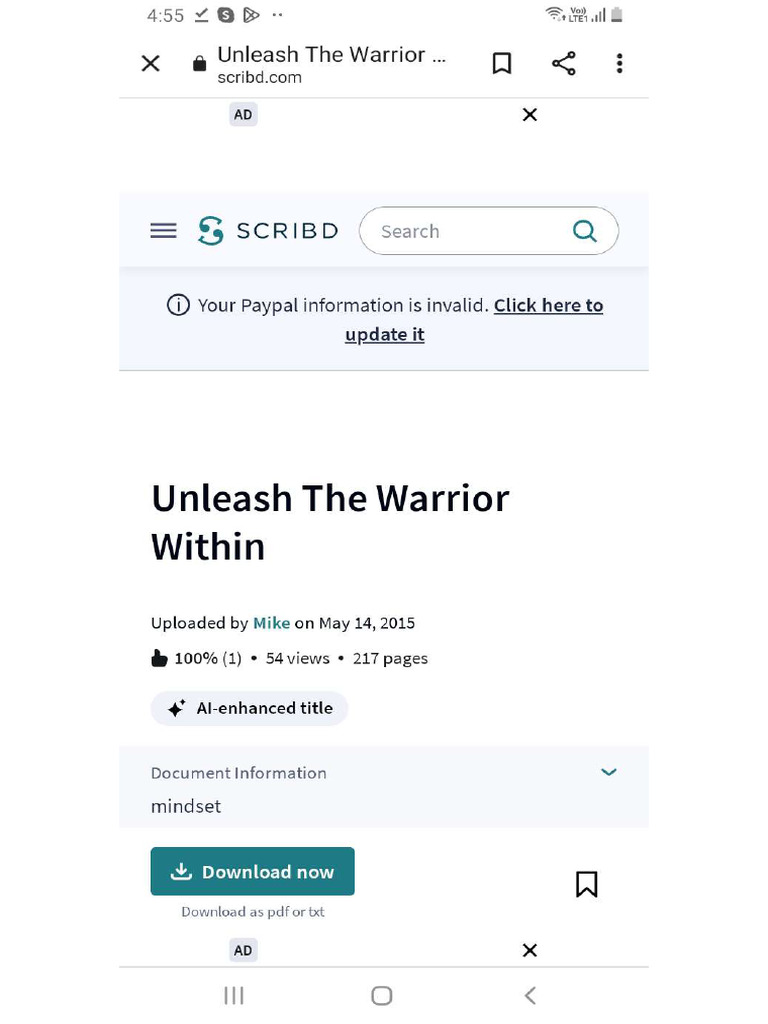Expand the Document Information section
The width and height of the screenshot is (768, 1024).
(x=608, y=772)
